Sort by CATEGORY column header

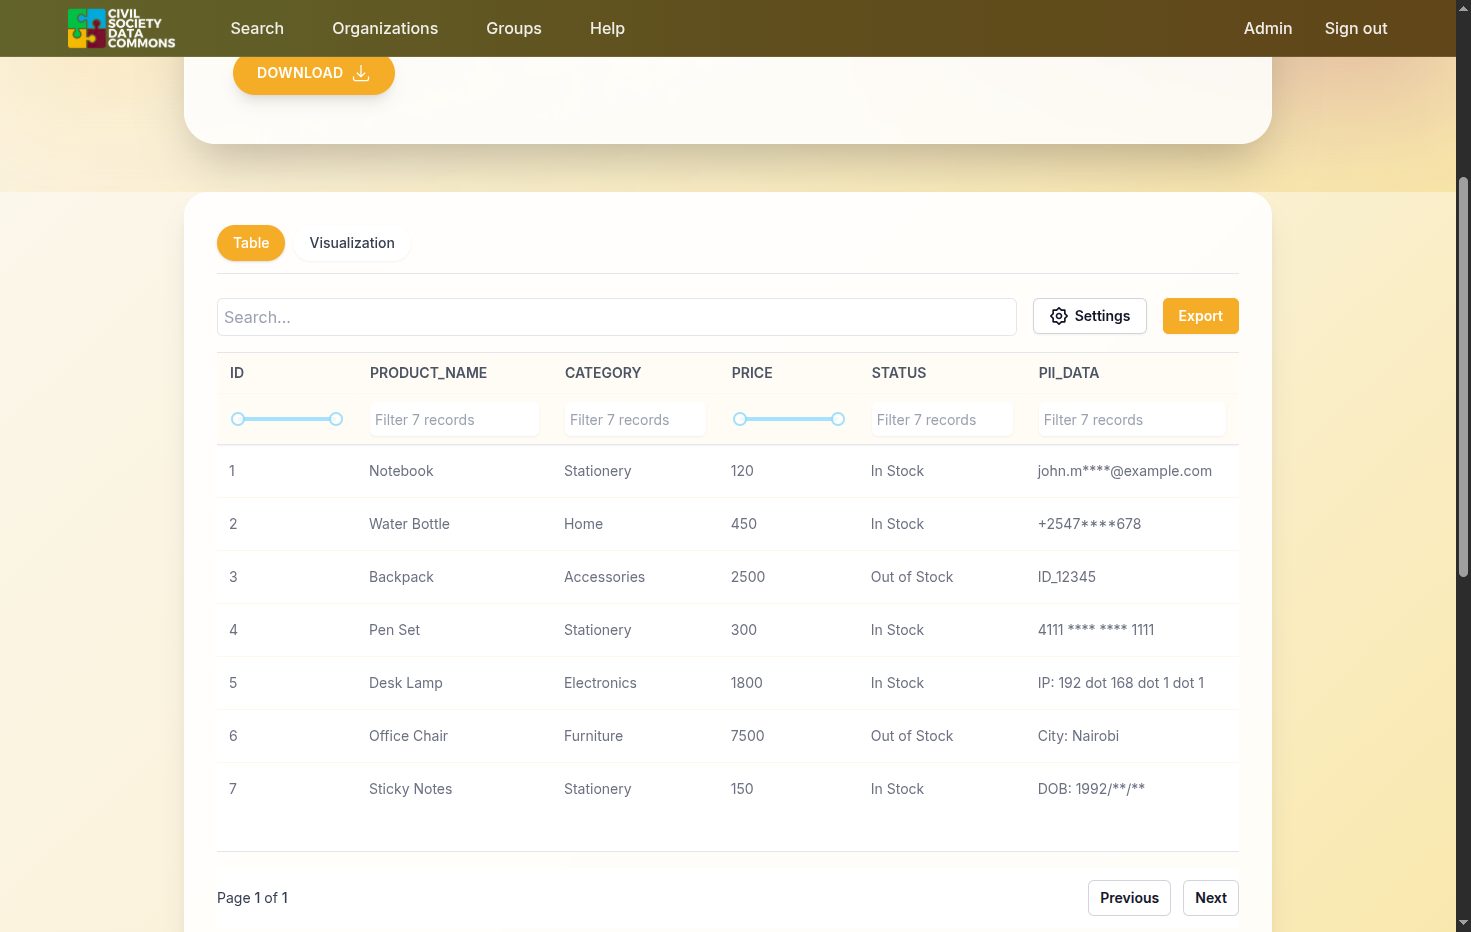[603, 373]
